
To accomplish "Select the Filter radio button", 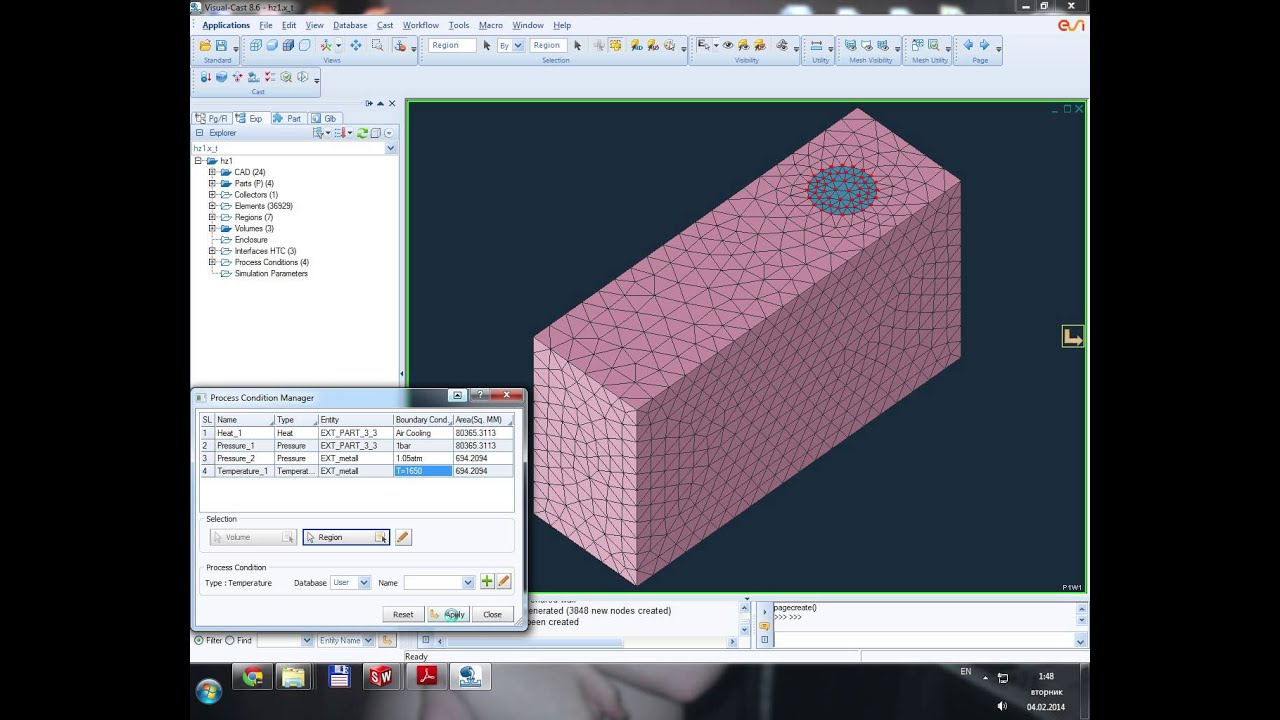I will (x=198, y=640).
